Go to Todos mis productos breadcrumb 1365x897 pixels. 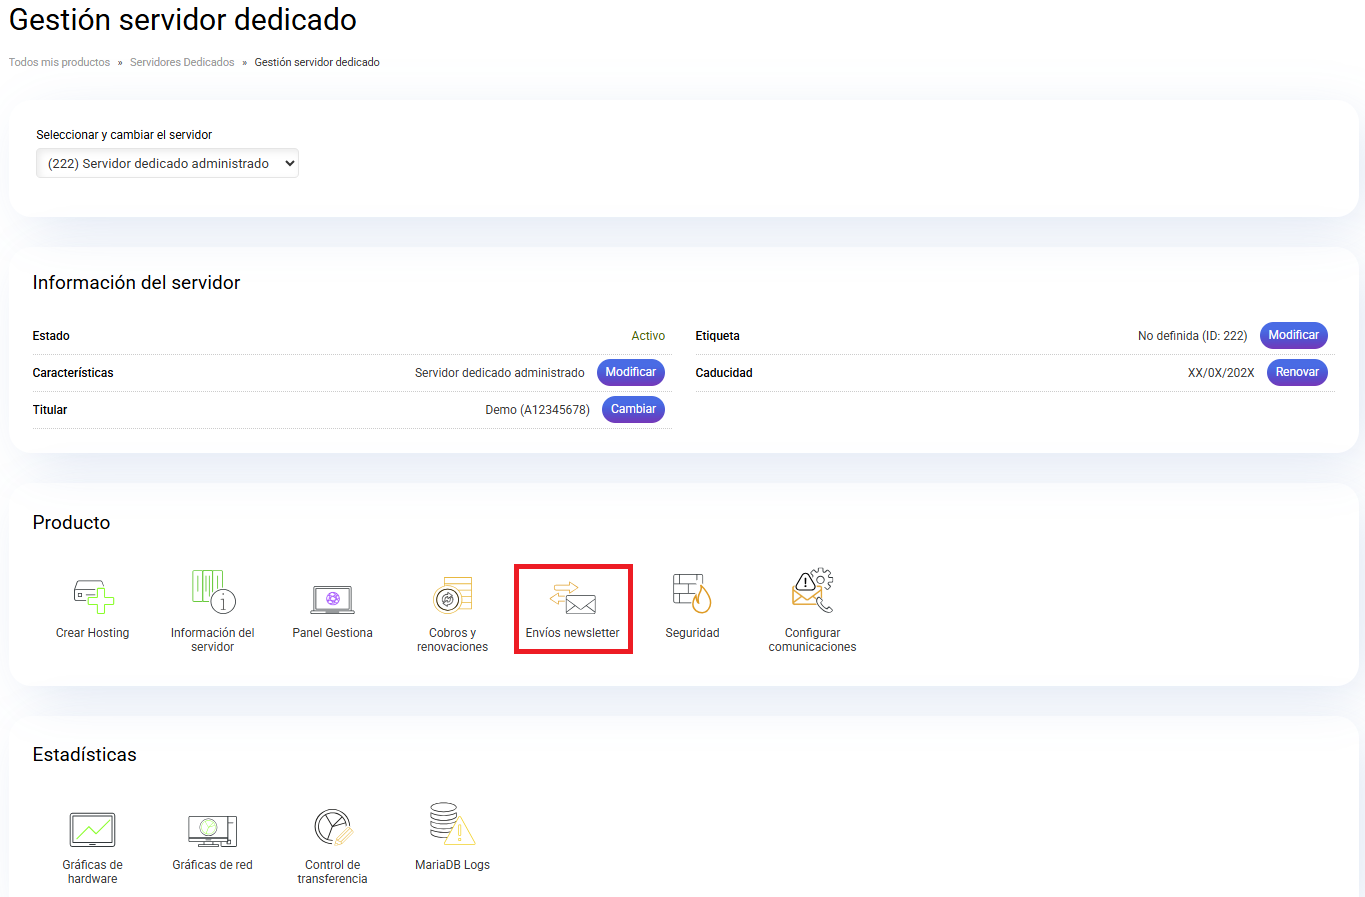tap(60, 62)
